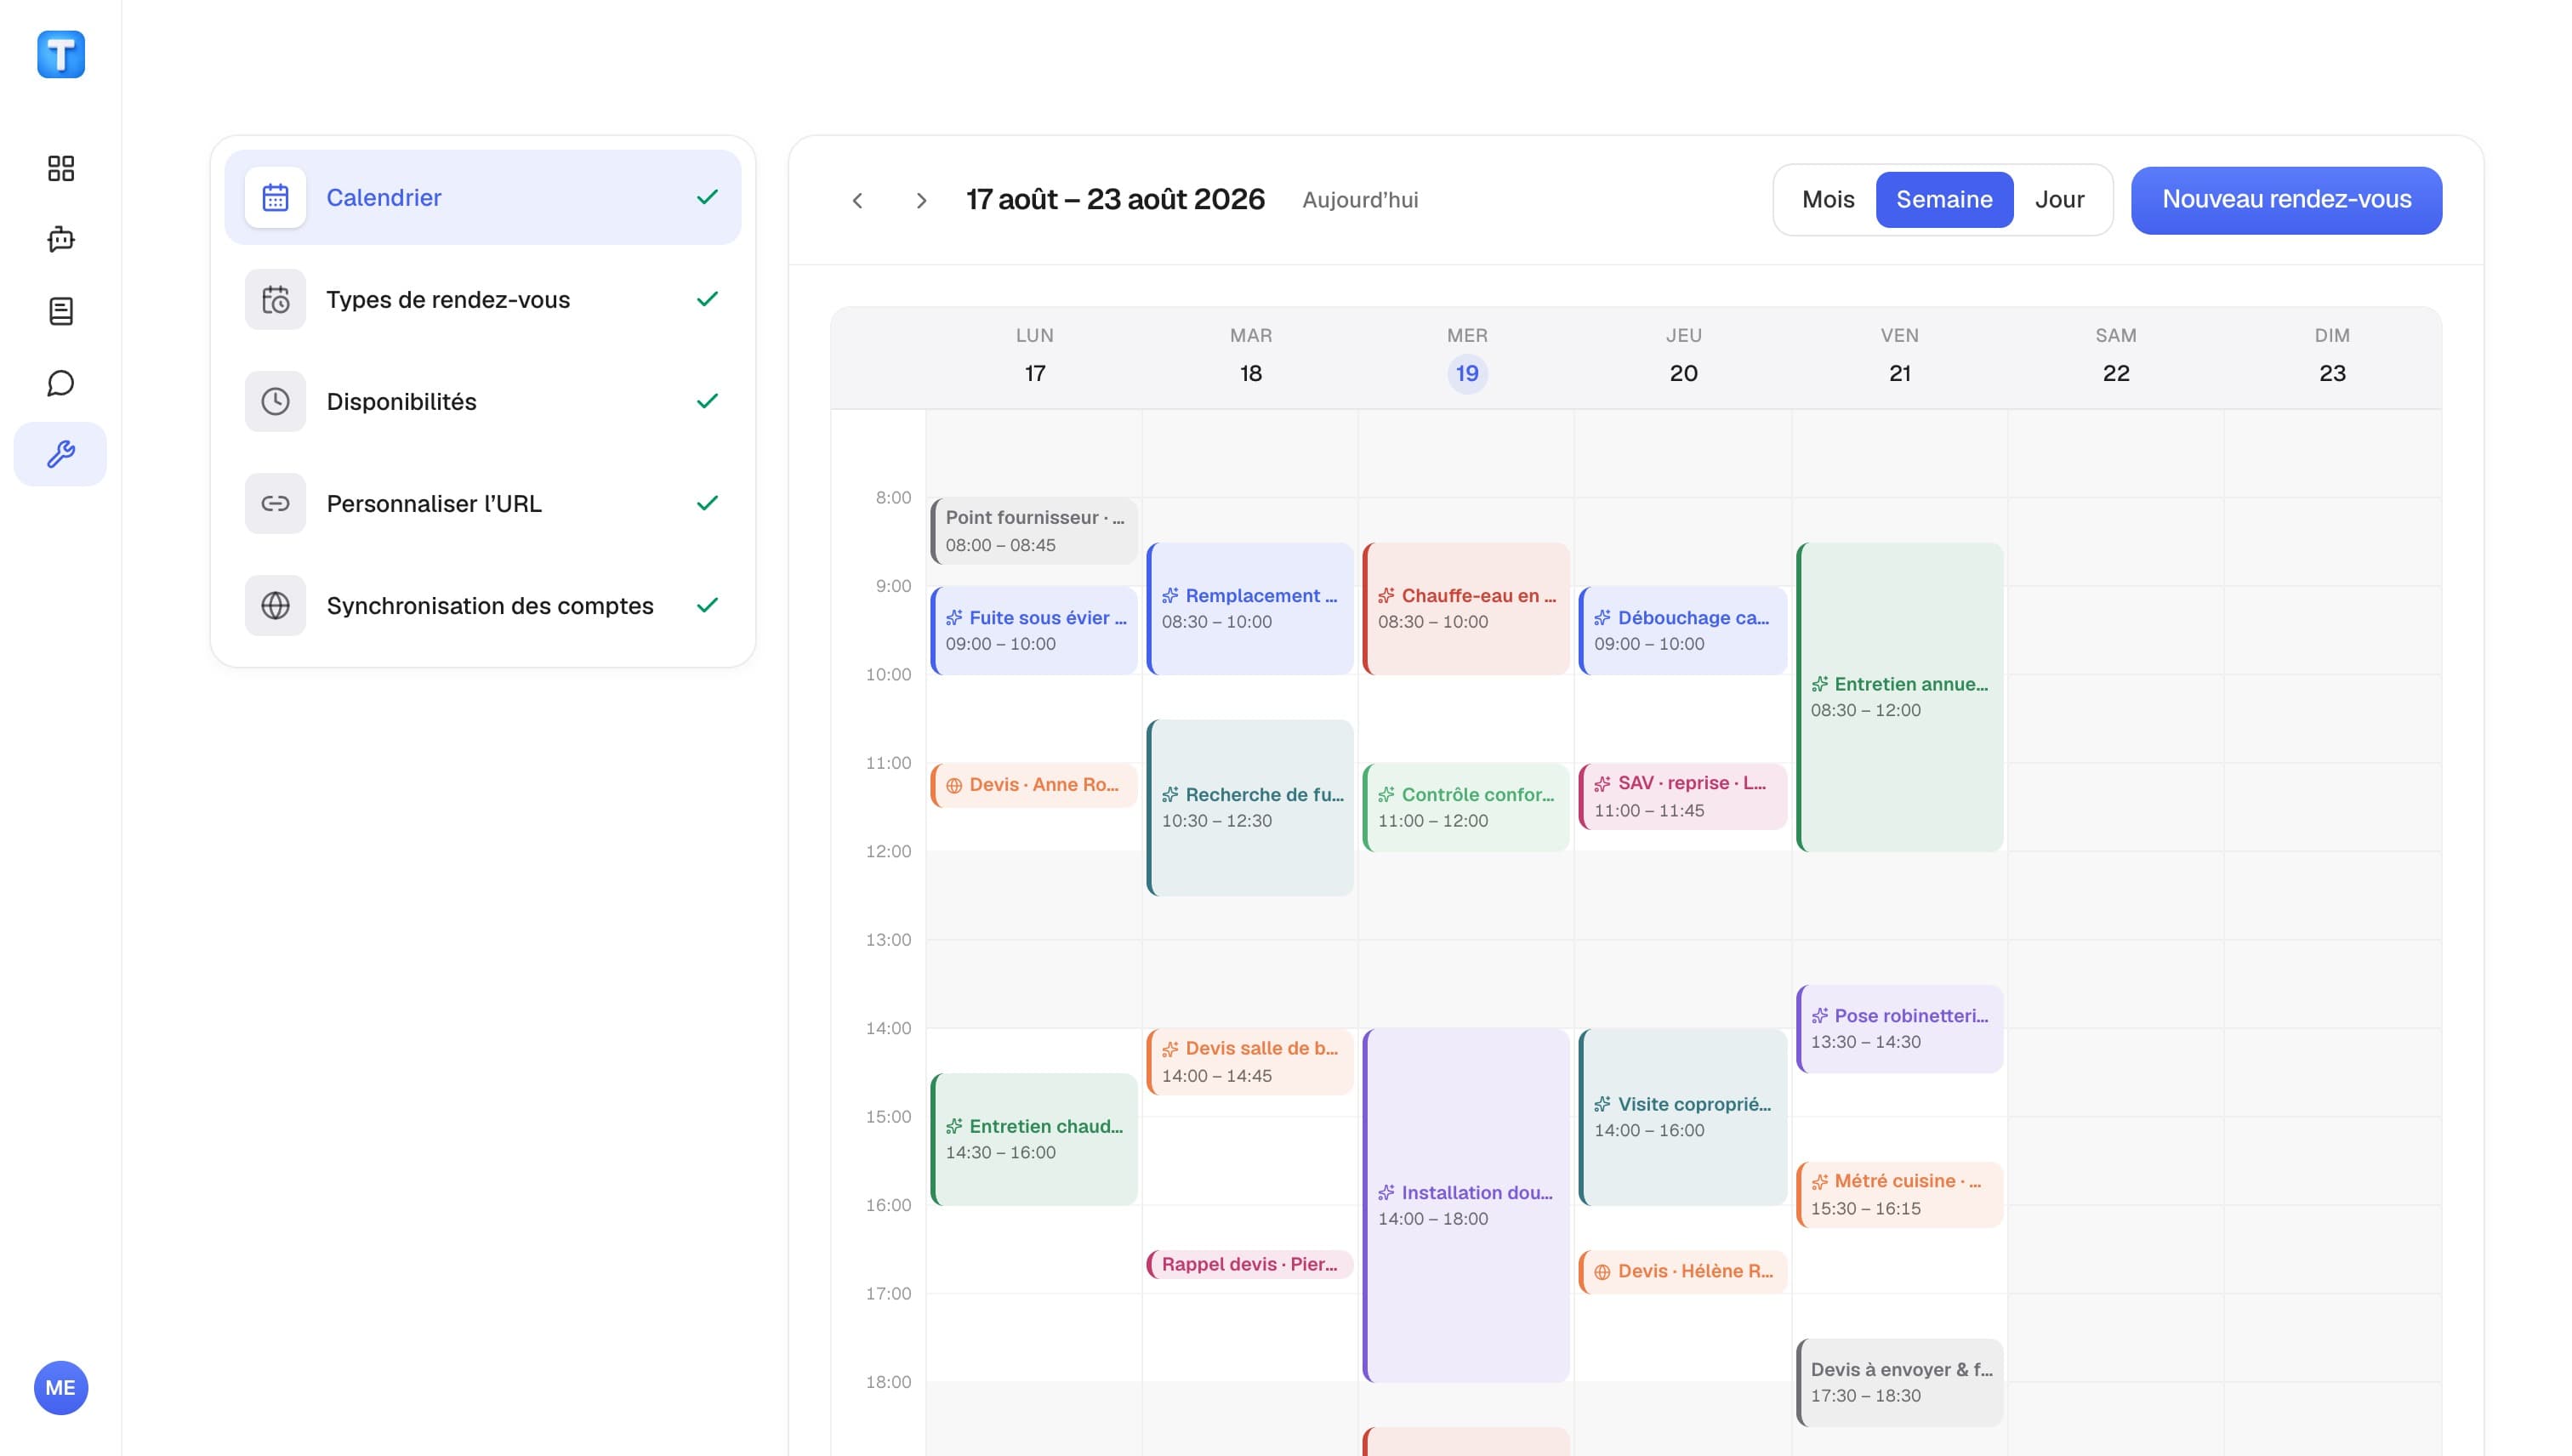This screenshot has height=1456, width=2572.
Task: Click the blue T app logo
Action: click(x=61, y=54)
